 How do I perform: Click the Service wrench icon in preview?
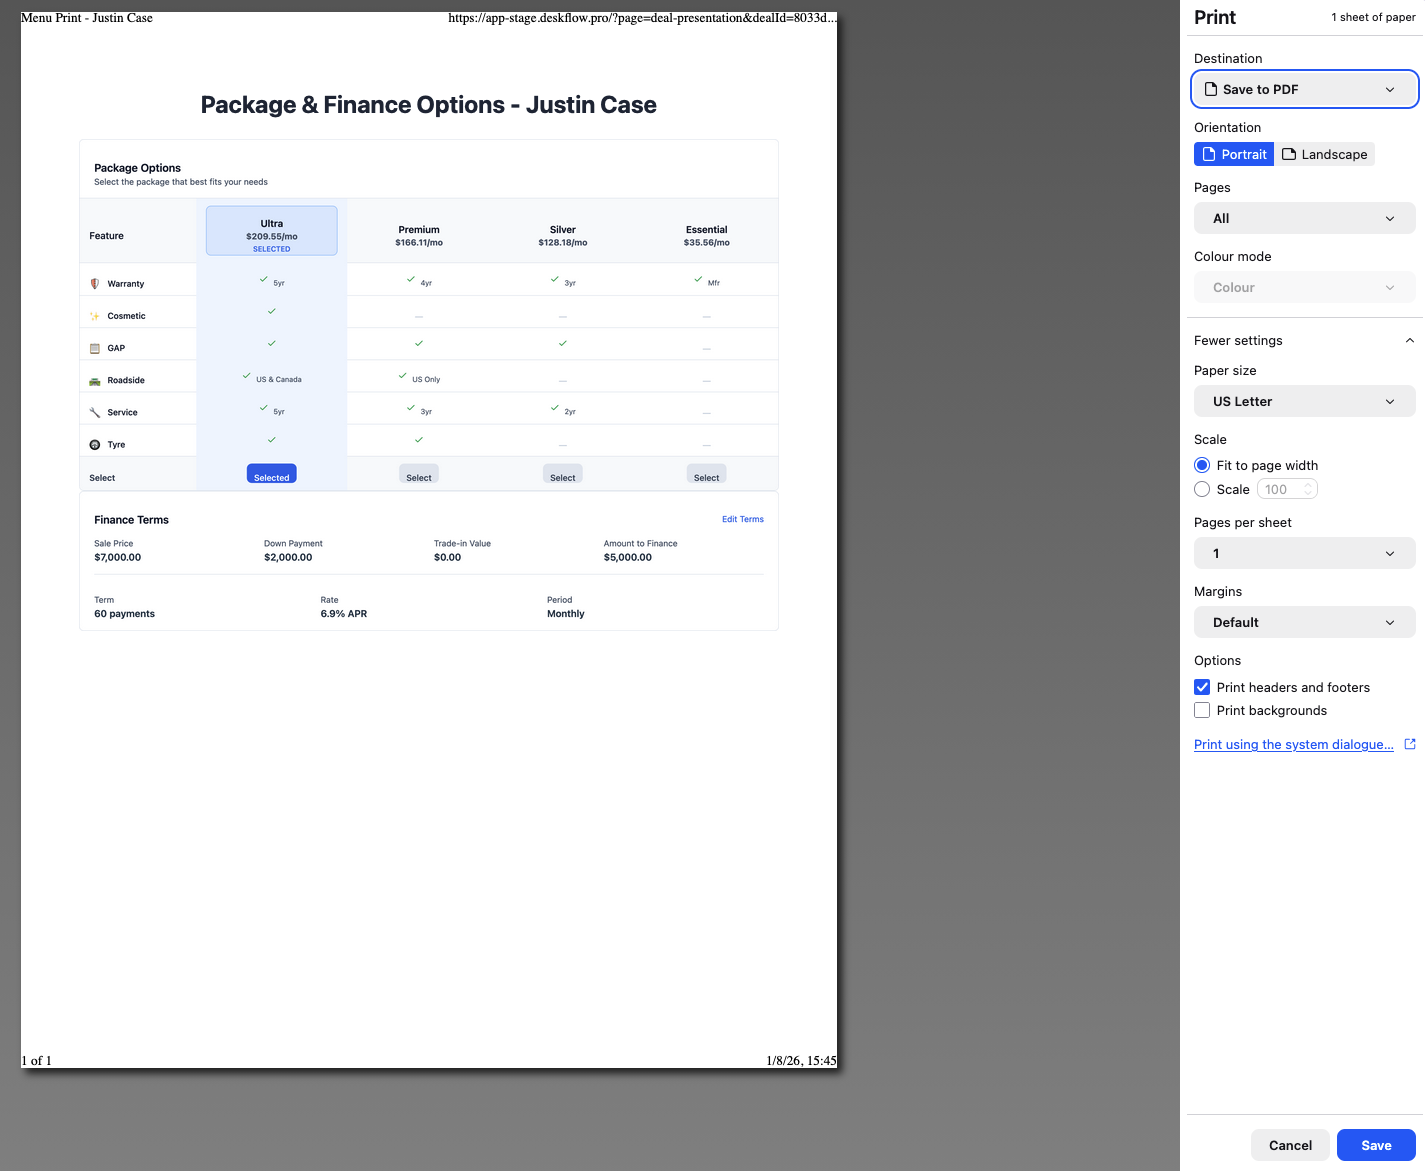95,413
